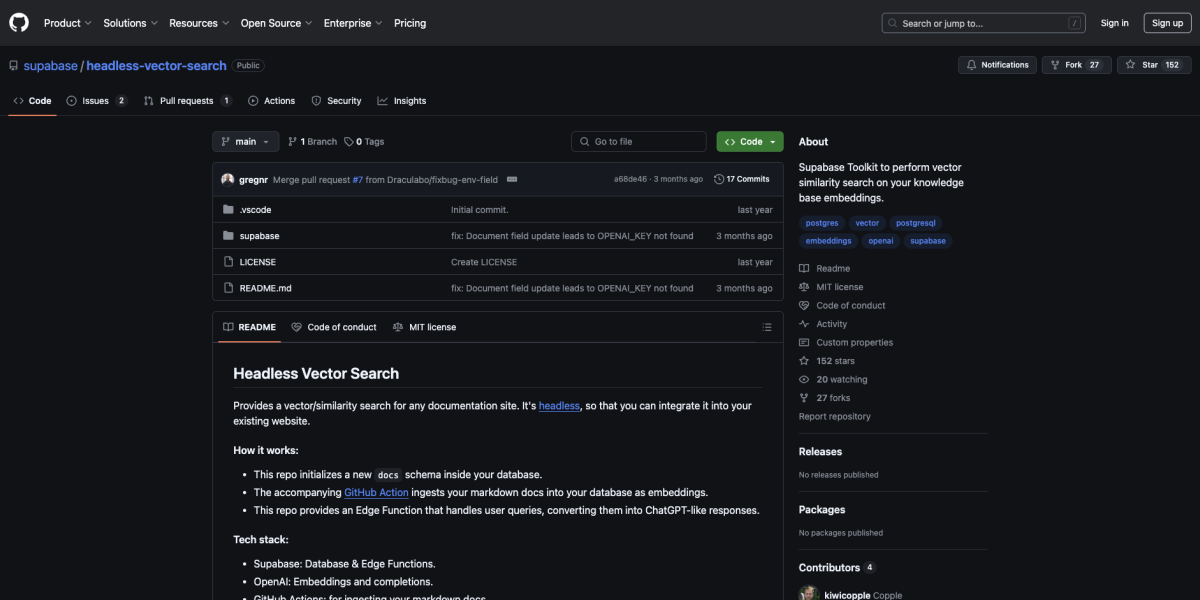Select the MIT license tab
Viewport: 1200px width, 600px height.
point(424,327)
